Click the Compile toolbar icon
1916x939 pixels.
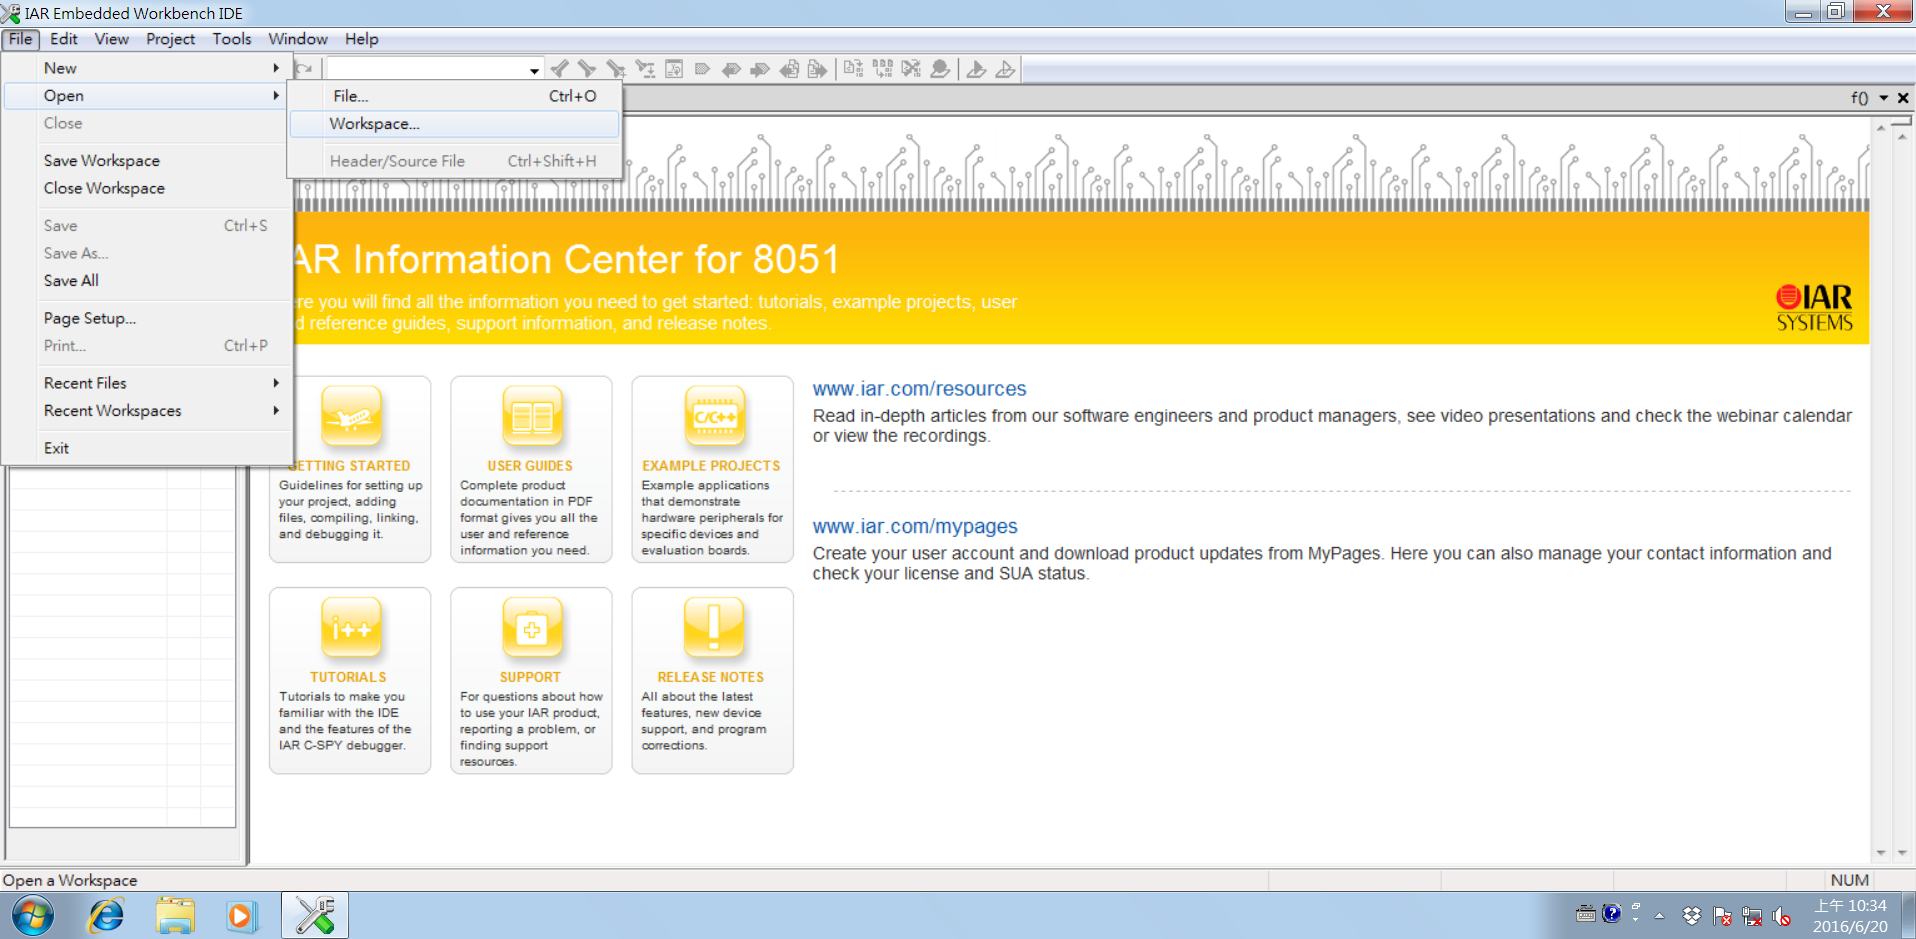tap(853, 69)
